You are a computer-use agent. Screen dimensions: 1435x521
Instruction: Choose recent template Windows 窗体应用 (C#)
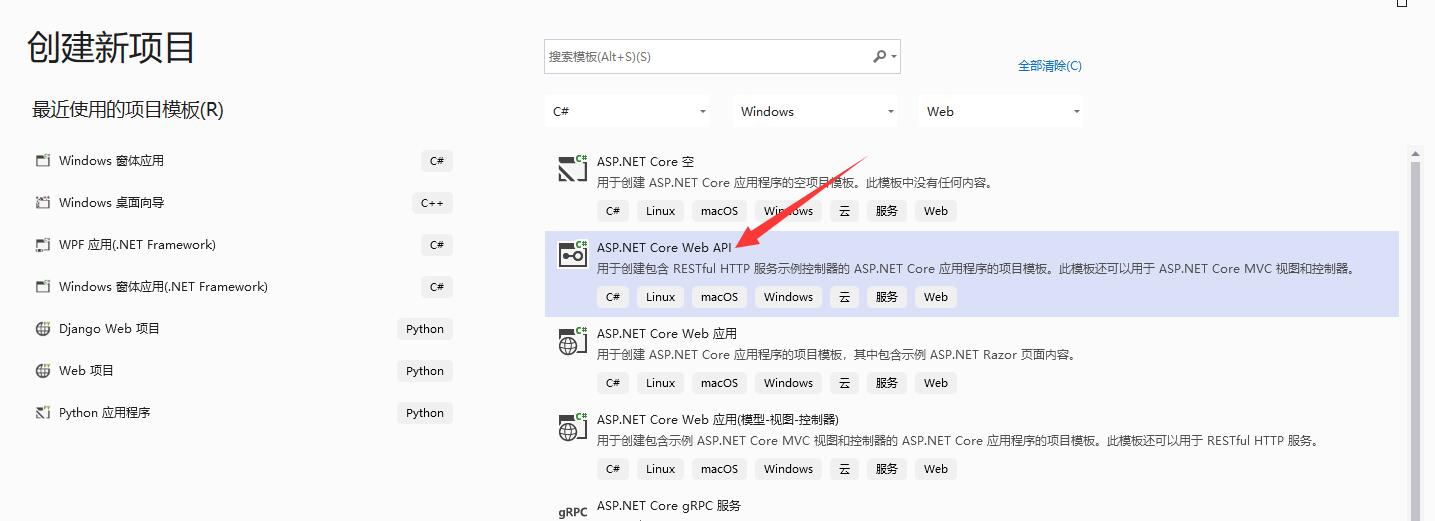[243, 161]
